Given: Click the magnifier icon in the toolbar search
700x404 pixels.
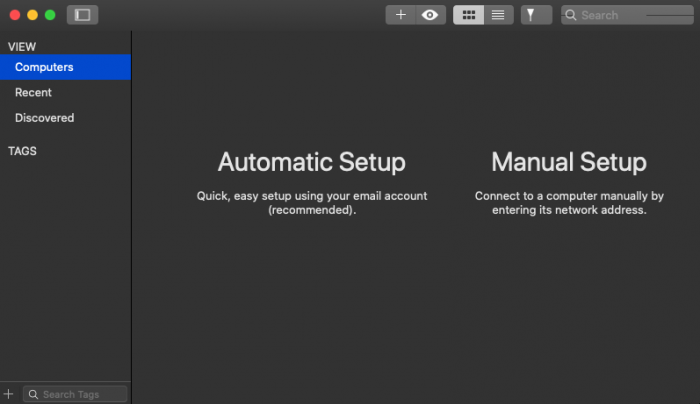Looking at the screenshot, I should click(x=571, y=15).
